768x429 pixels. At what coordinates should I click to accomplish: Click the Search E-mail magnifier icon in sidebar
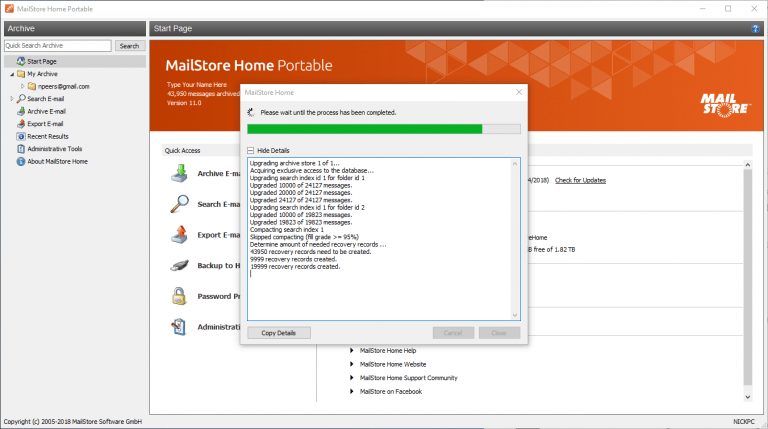coord(21,99)
